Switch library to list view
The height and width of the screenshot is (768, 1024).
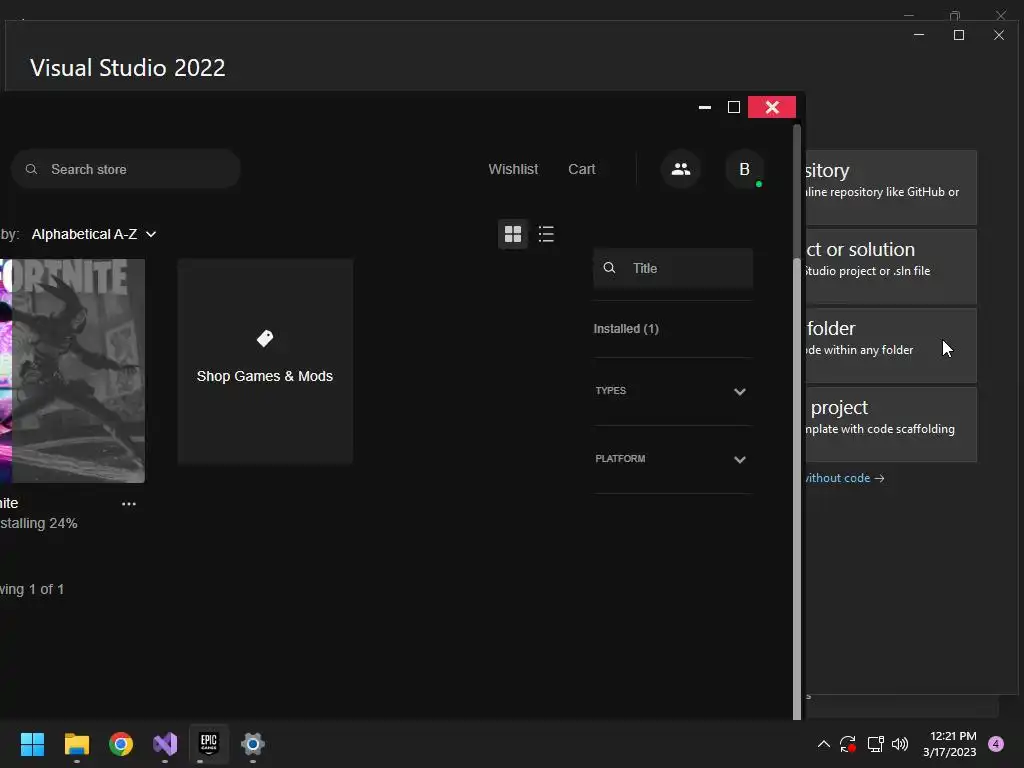(x=546, y=234)
